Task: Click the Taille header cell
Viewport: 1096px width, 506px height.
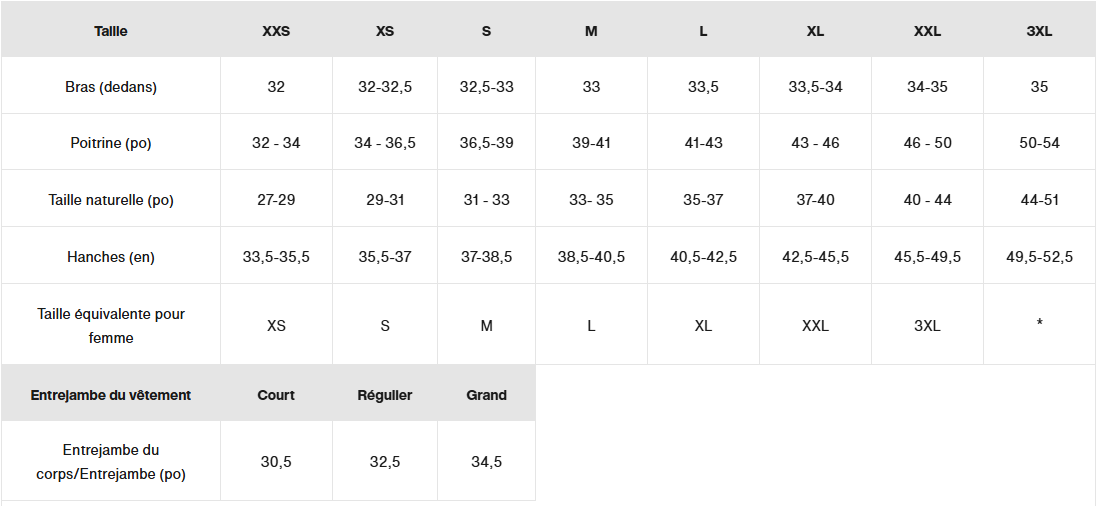Action: click(111, 31)
